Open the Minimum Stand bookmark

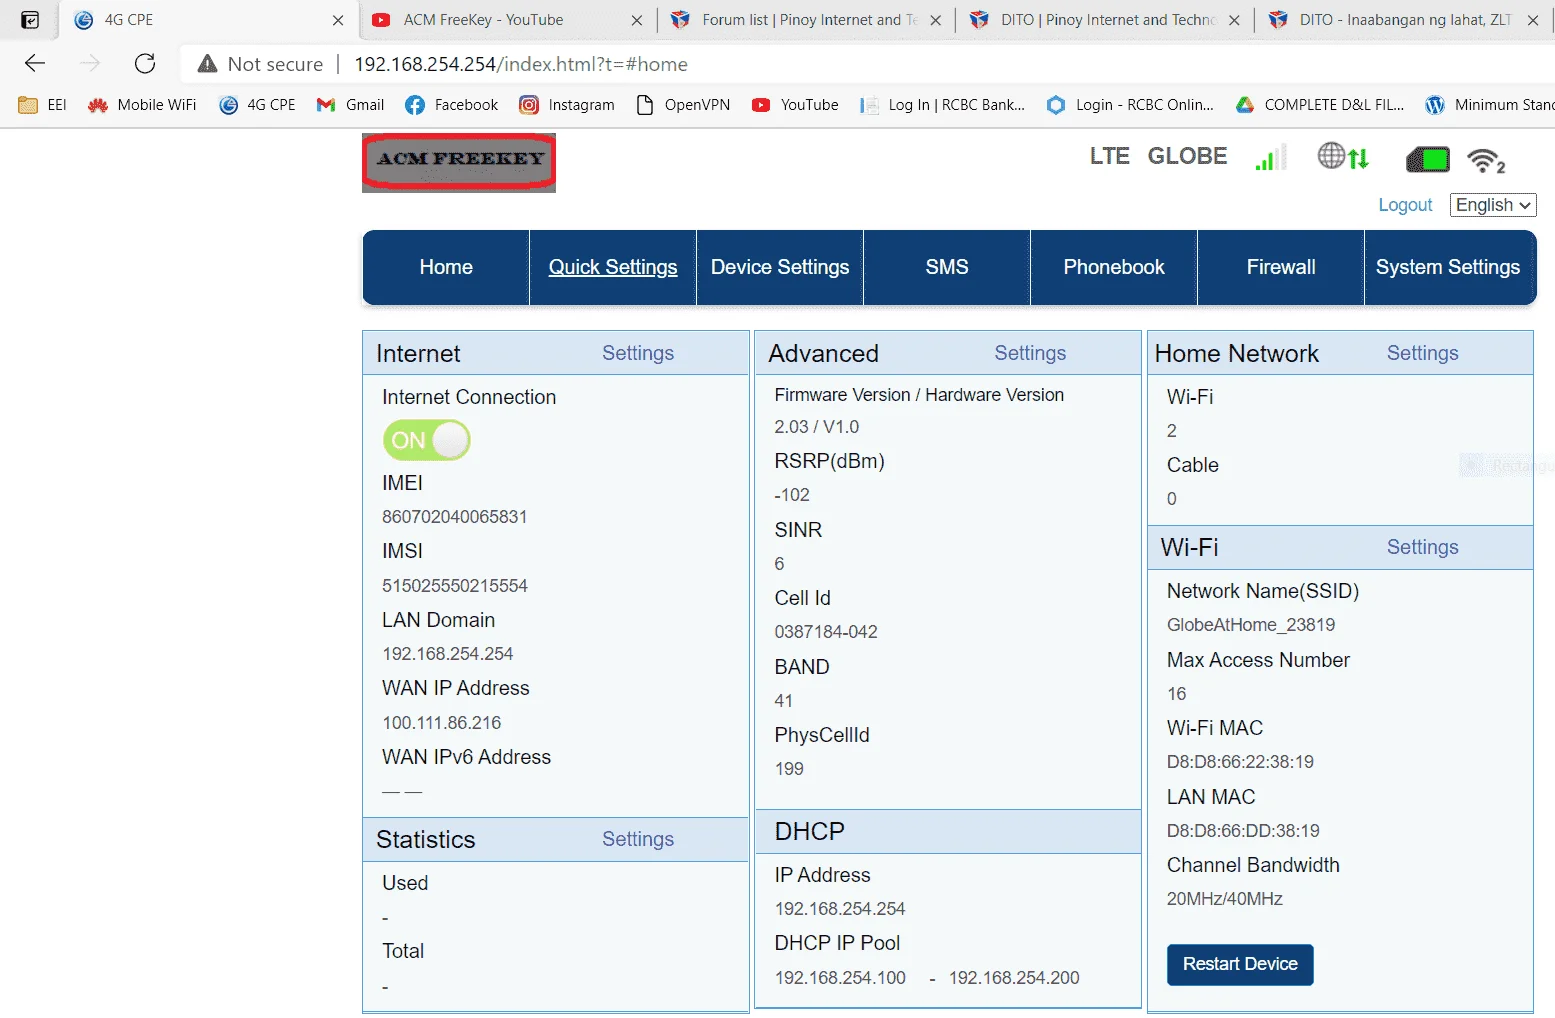coord(1490,105)
